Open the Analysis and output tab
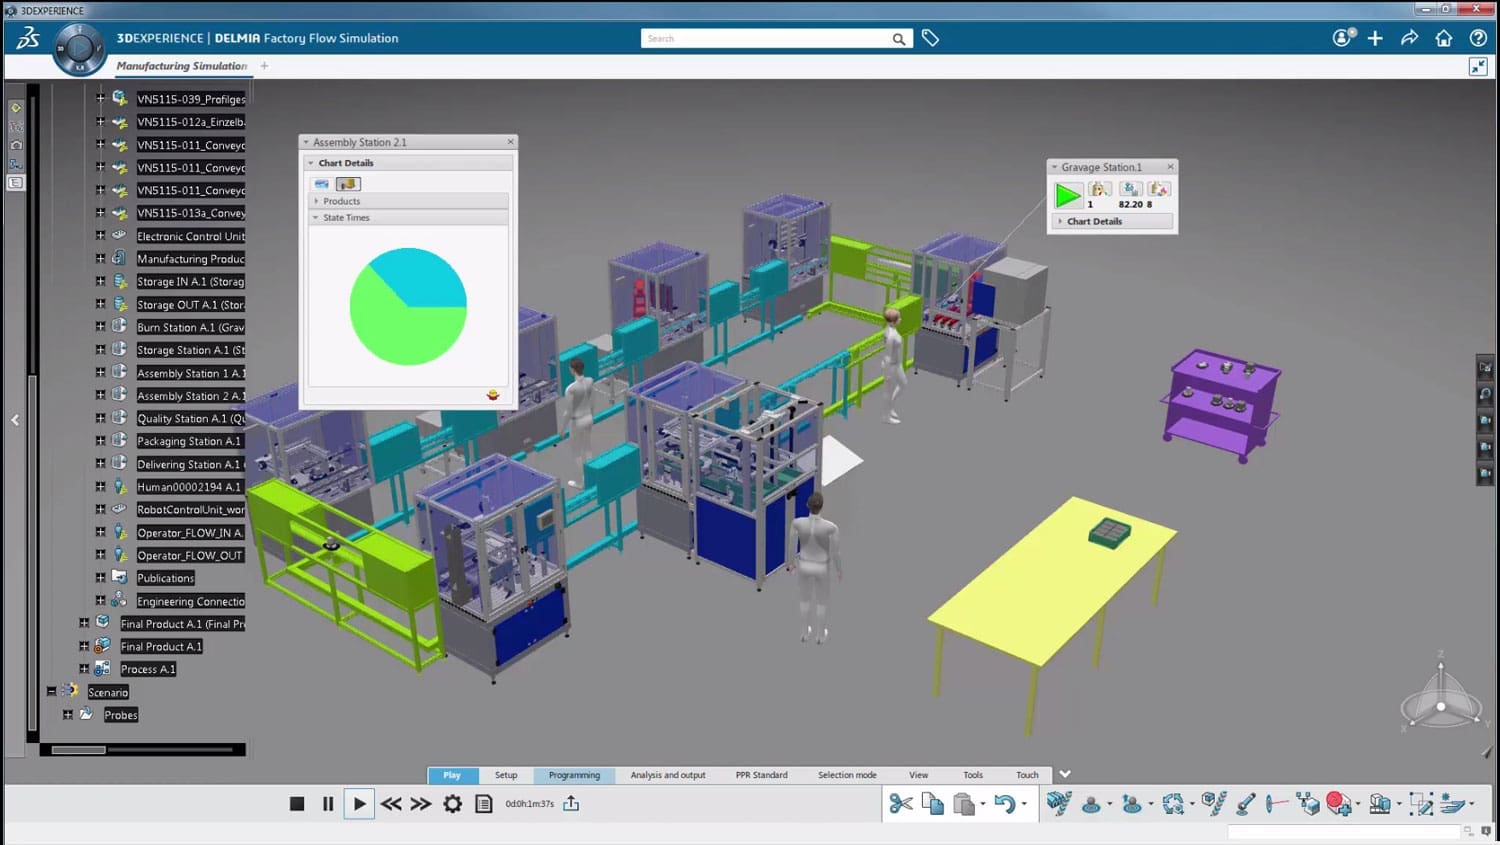1500x845 pixels. click(x=667, y=775)
